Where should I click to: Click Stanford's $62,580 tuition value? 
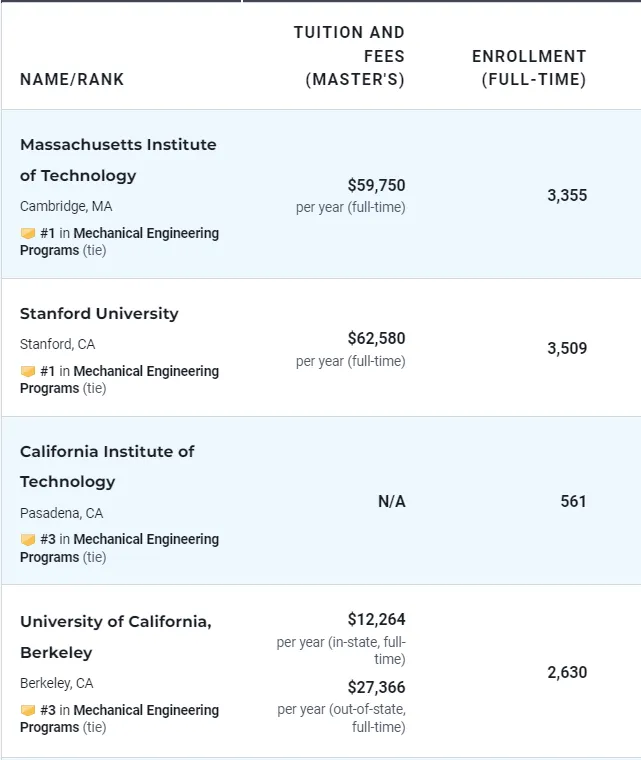pos(376,338)
